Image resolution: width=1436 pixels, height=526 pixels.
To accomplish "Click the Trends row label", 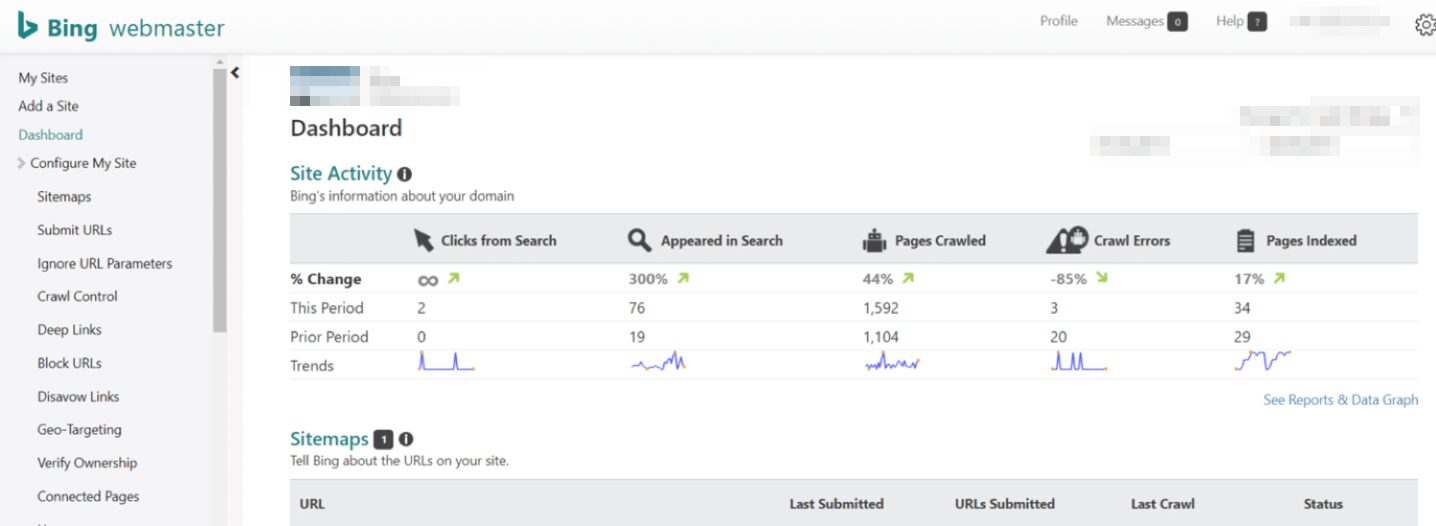I will (x=312, y=366).
